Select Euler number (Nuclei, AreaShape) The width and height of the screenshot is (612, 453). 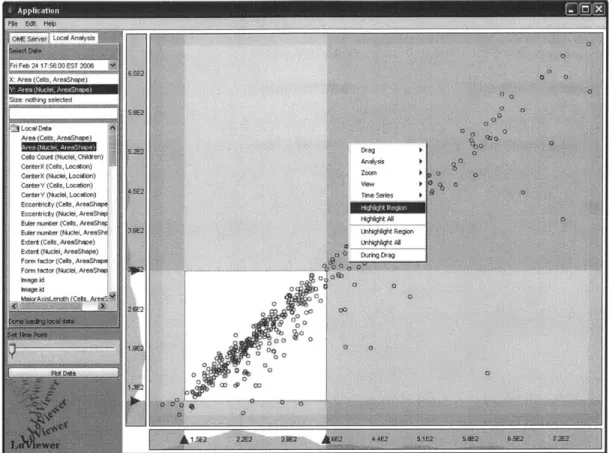click(64, 233)
